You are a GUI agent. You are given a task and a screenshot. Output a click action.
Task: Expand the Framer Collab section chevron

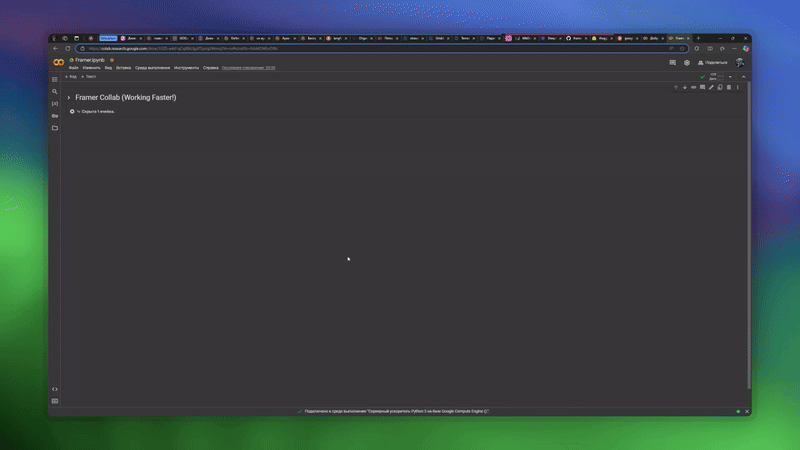coord(69,97)
